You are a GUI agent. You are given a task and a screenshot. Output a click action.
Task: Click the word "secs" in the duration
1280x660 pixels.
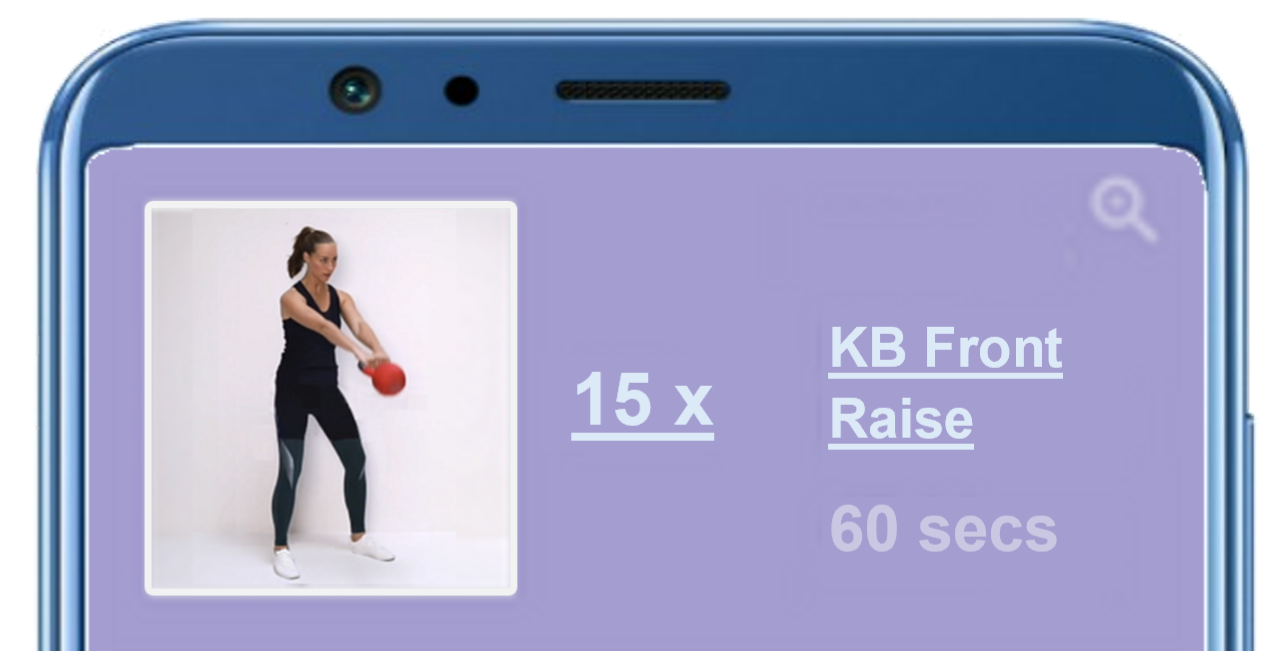point(988,529)
